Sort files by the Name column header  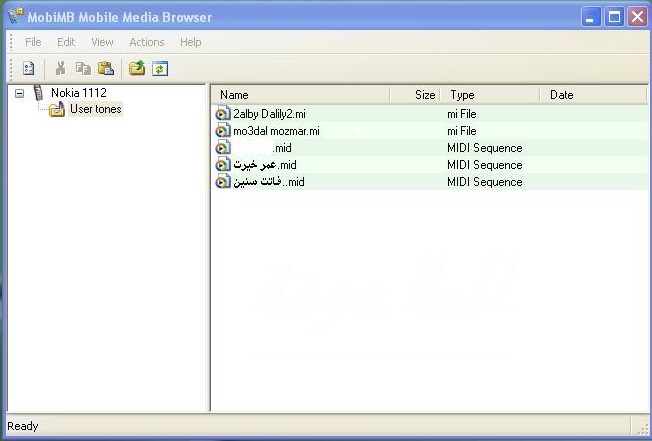[301, 95]
